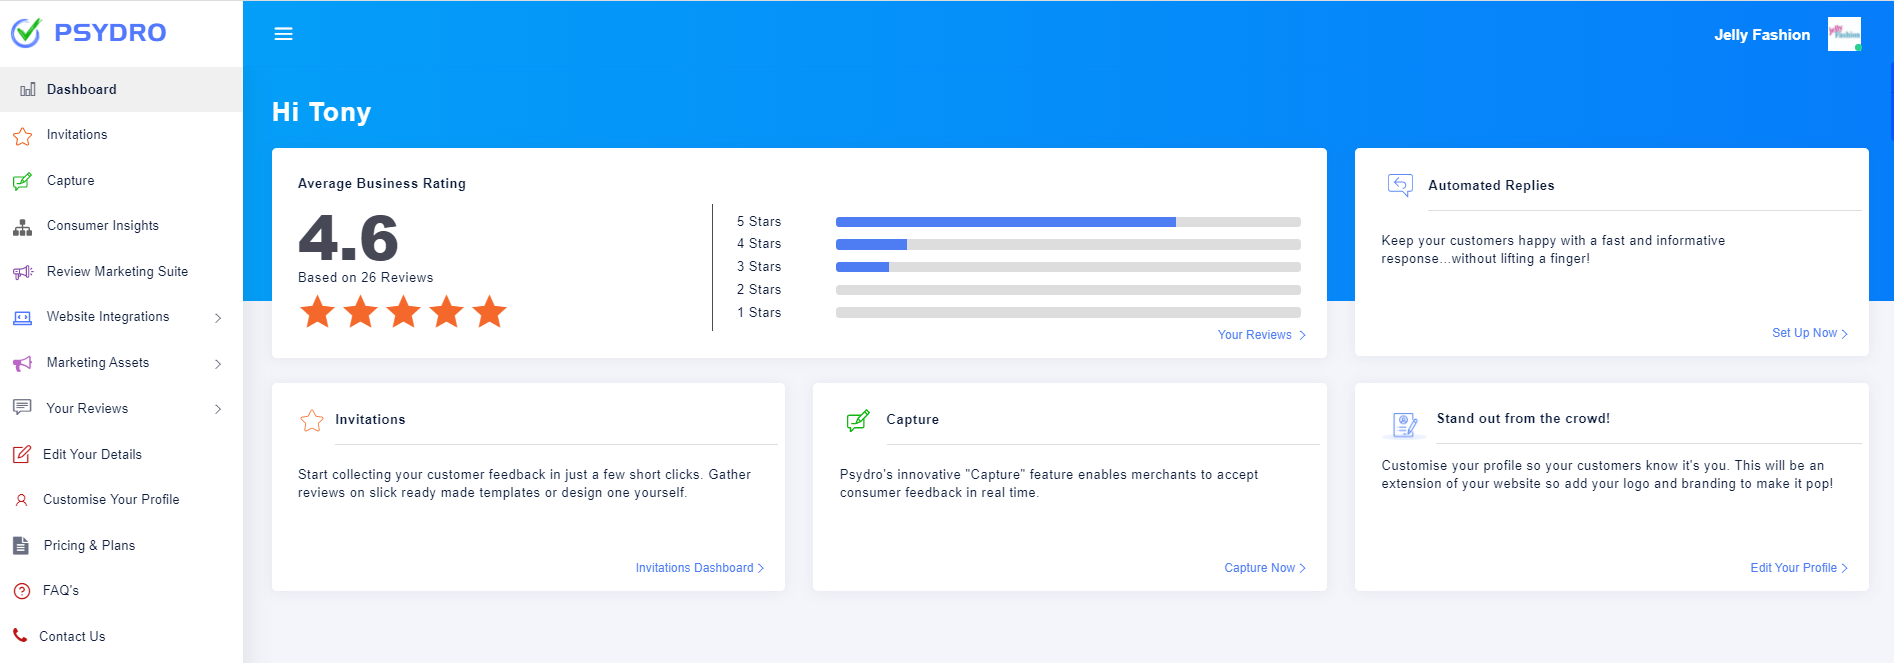
Task: Follow the Your Reviews link in rating card
Action: (x=1261, y=335)
